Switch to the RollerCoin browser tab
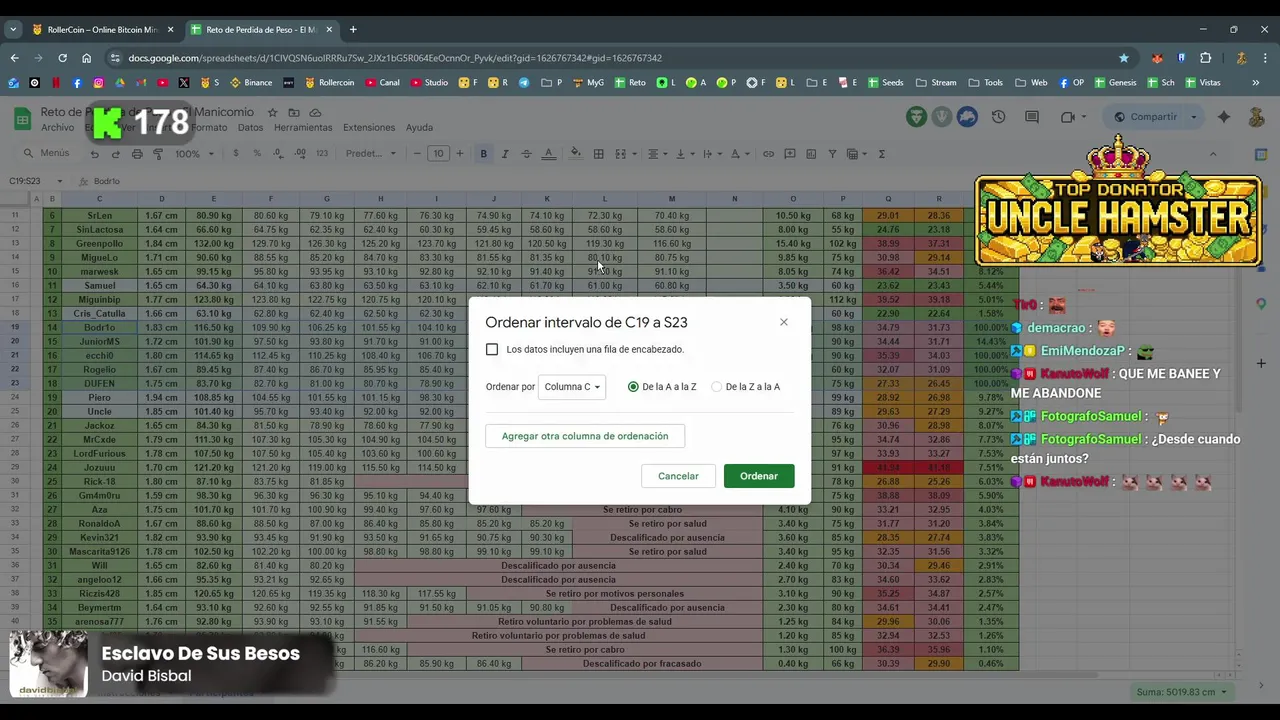Image resolution: width=1280 pixels, height=720 pixels. [102, 29]
